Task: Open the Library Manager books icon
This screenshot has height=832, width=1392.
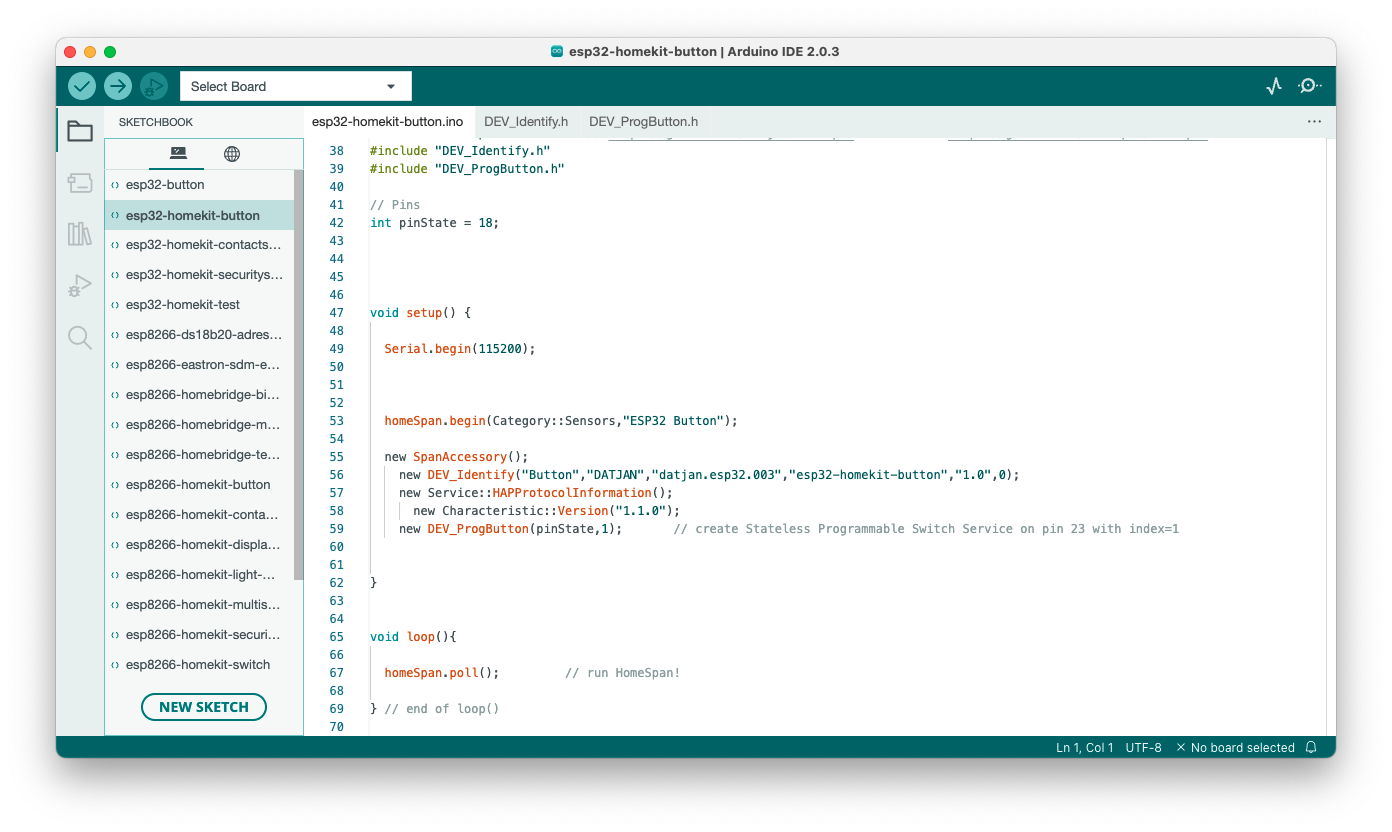Action: point(80,234)
